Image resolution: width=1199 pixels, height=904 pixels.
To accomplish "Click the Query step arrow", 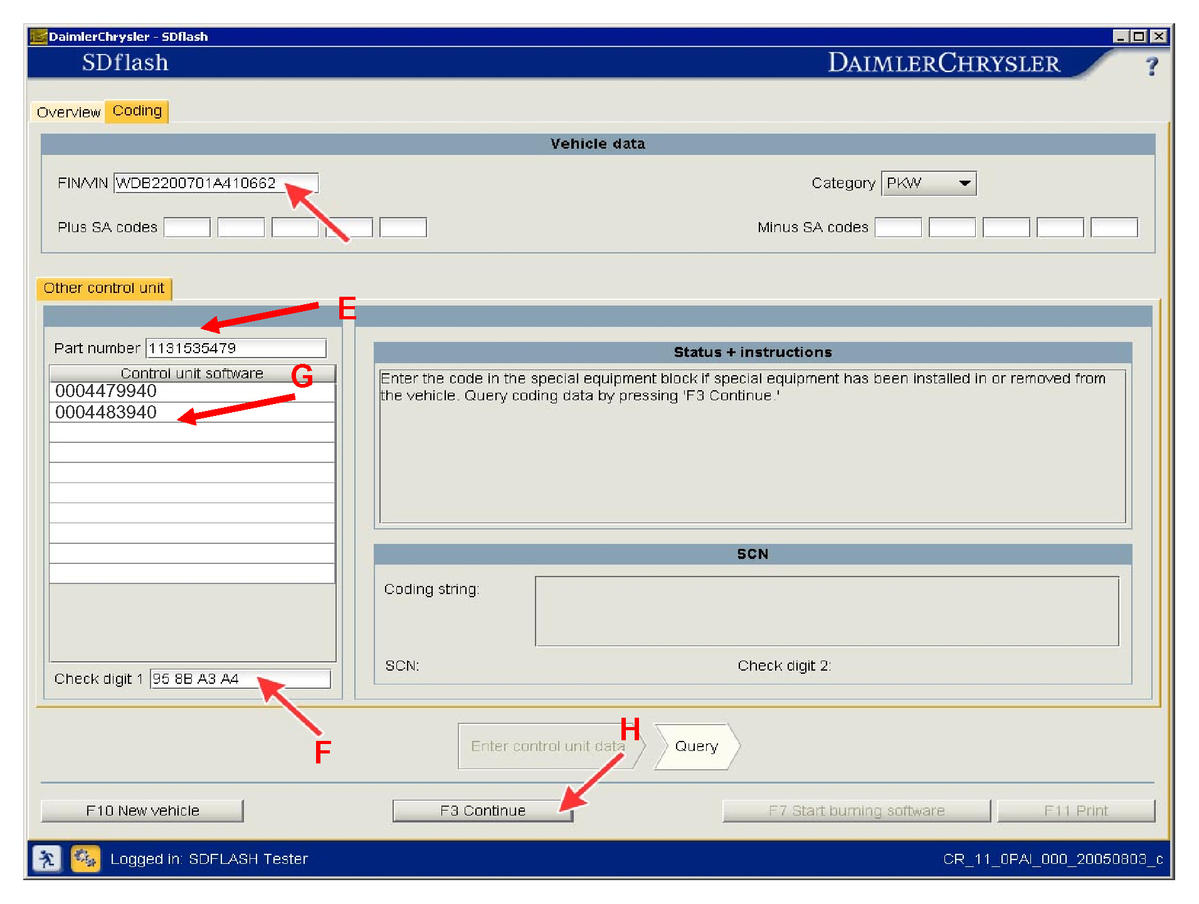I will click(696, 746).
